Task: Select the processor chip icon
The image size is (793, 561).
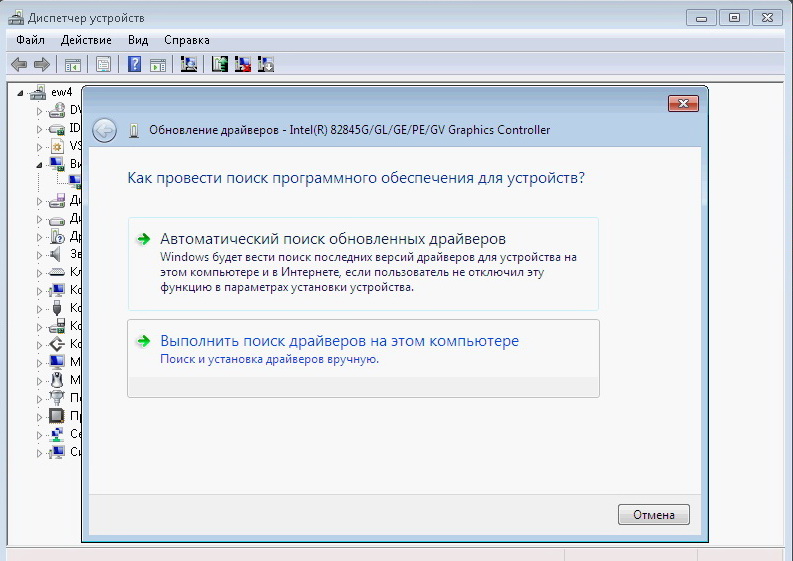Action: pyautogui.click(x=56, y=416)
